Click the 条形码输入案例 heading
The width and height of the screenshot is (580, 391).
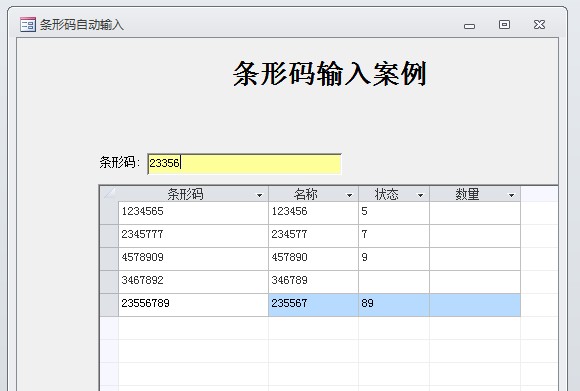[330, 74]
